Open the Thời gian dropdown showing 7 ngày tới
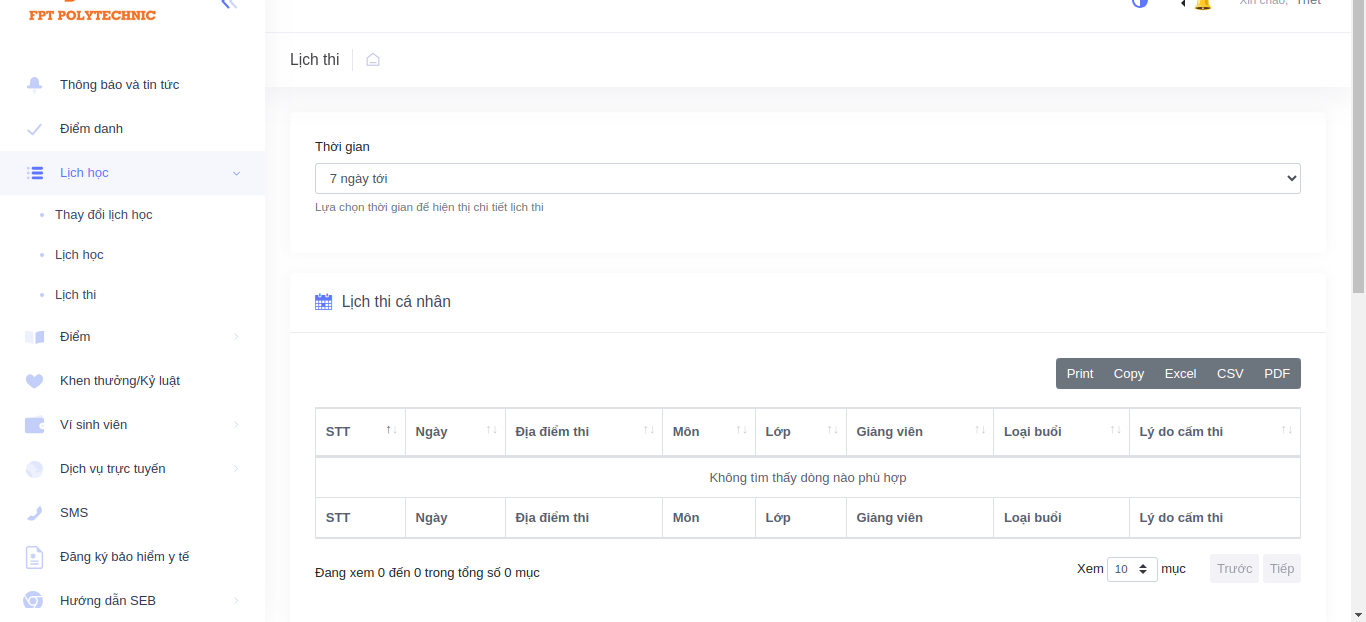This screenshot has width=1366, height=622. click(808, 179)
